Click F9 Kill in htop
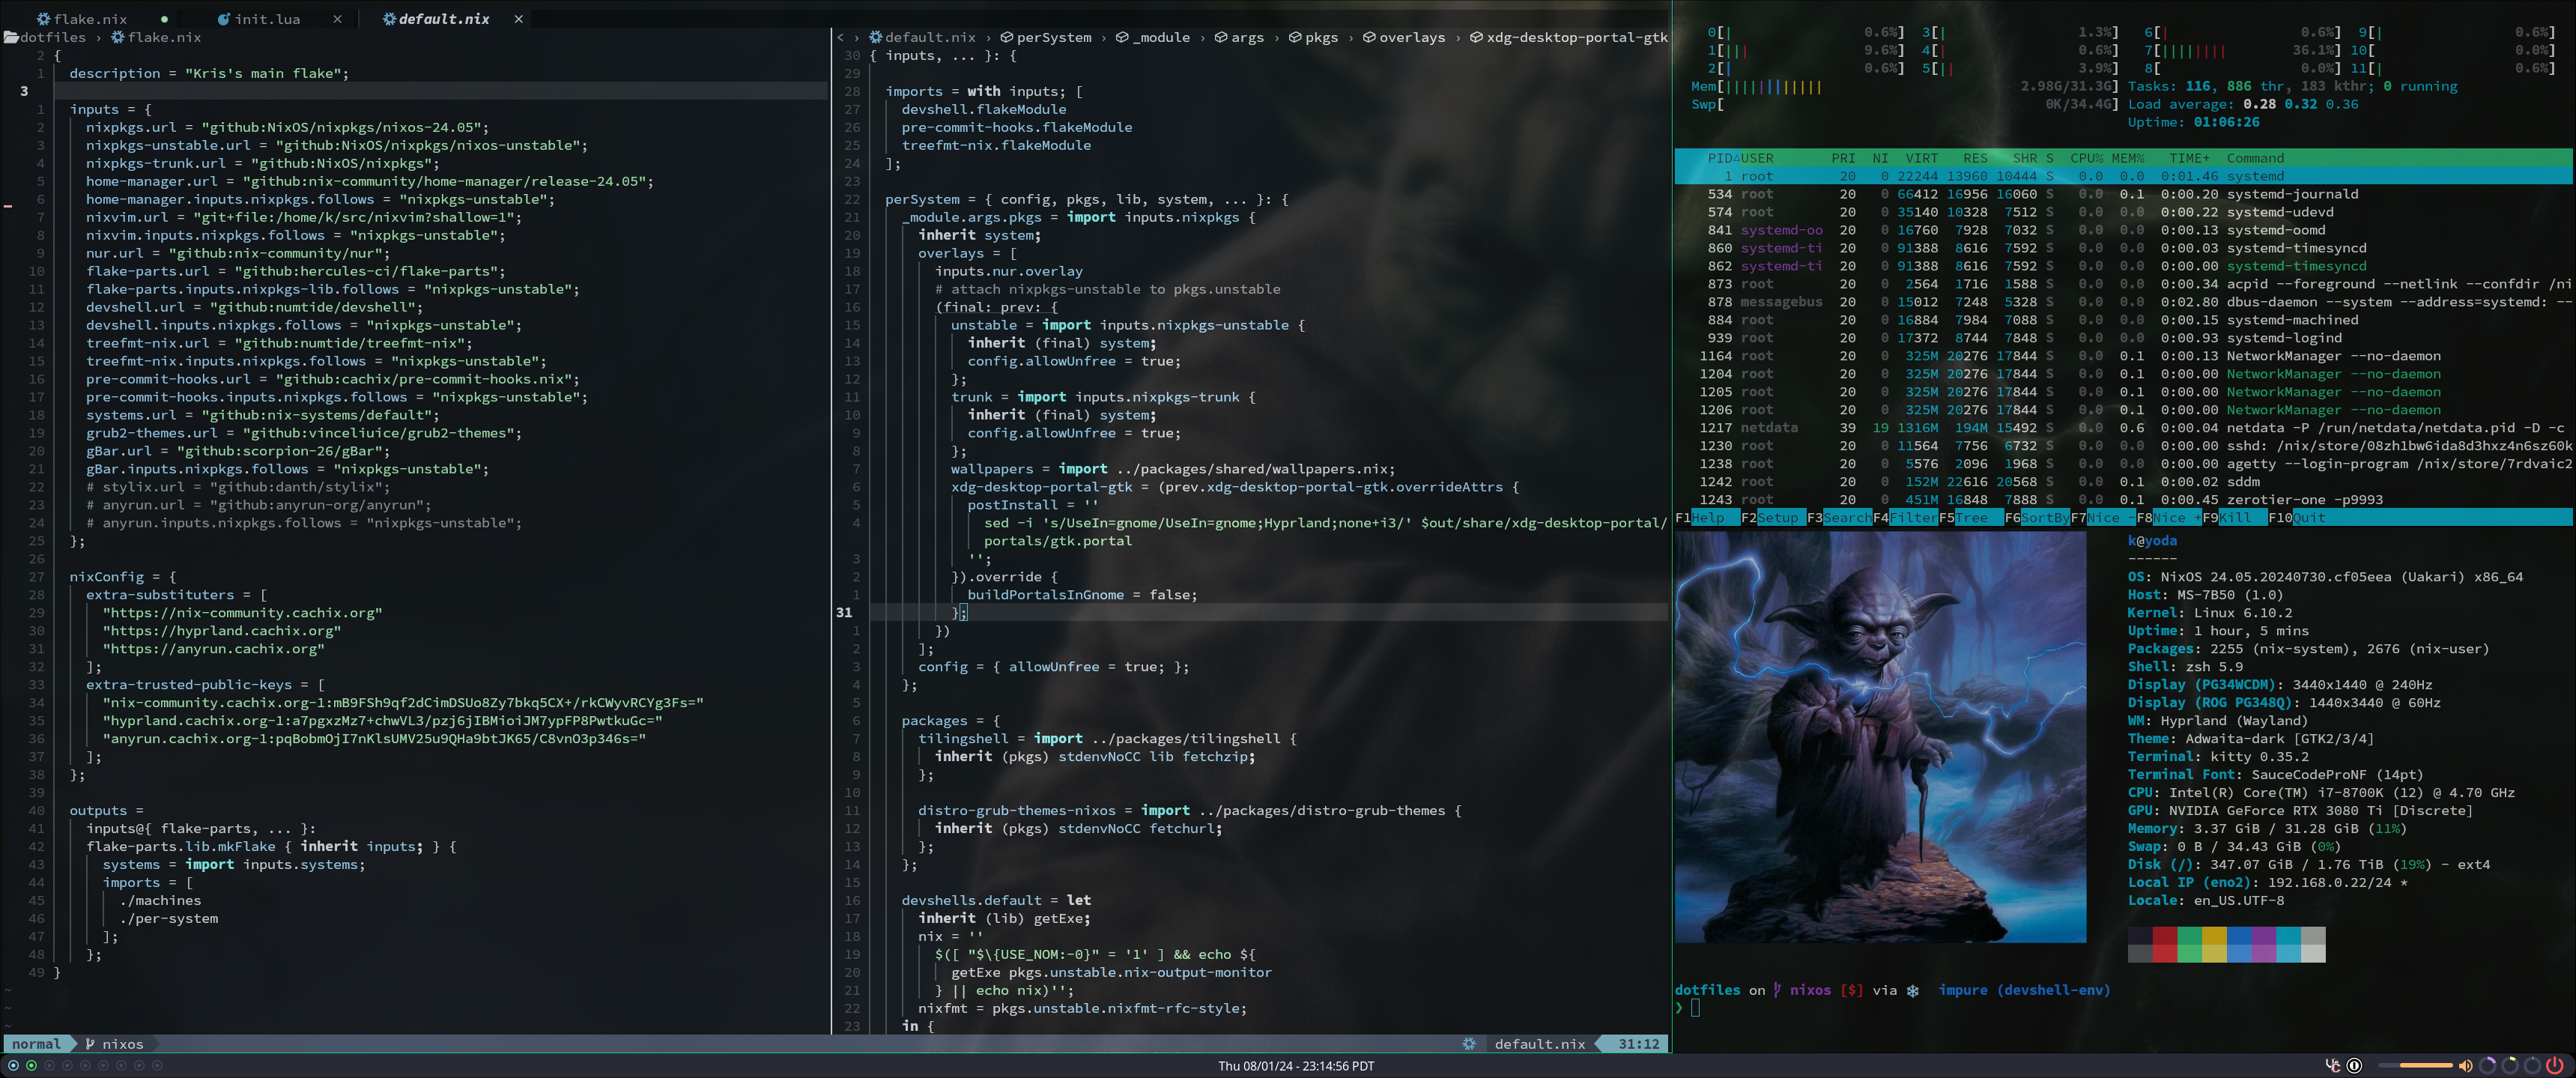 pos(2234,518)
